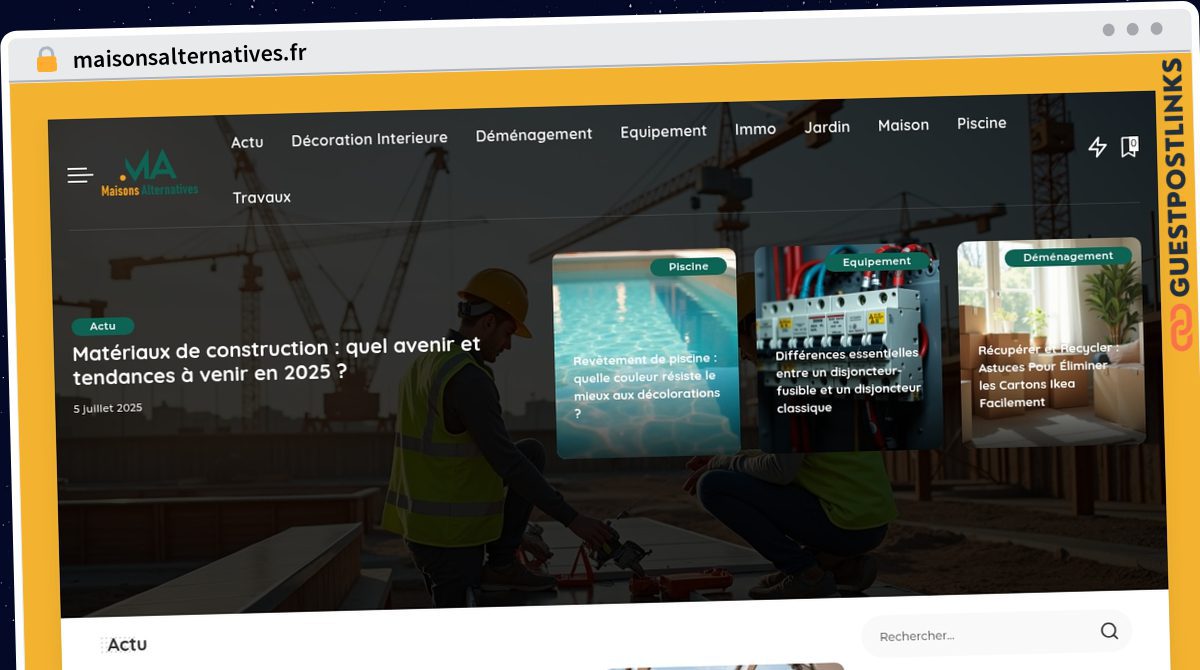Viewport: 1200px width, 670px height.
Task: Open the Immo navigation link
Action: coord(755,129)
